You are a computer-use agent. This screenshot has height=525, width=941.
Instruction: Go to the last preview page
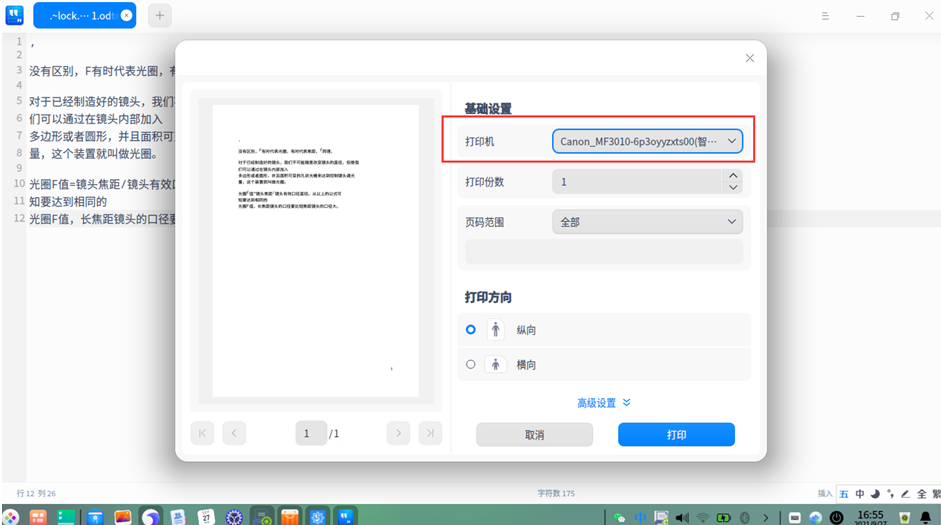pyautogui.click(x=430, y=433)
